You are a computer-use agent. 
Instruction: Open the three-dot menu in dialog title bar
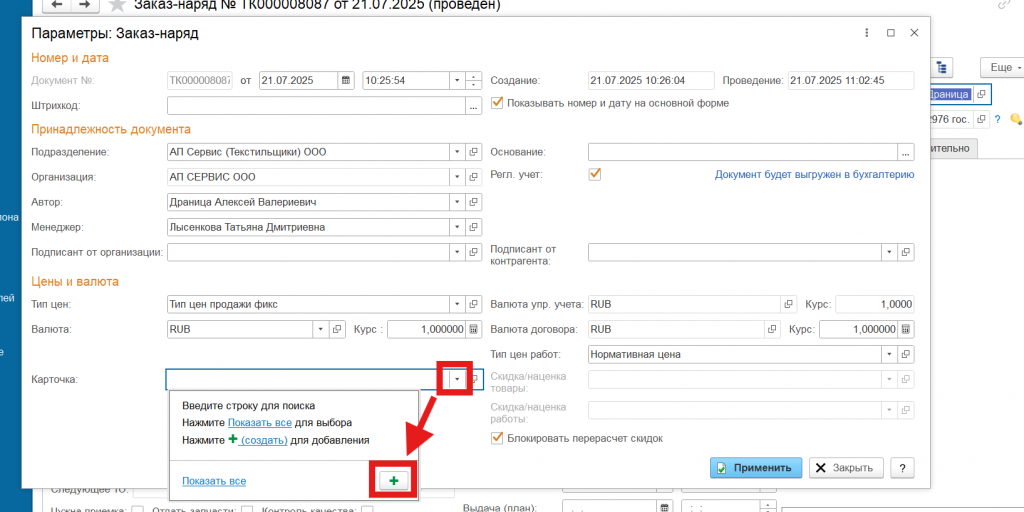pyautogui.click(x=866, y=33)
